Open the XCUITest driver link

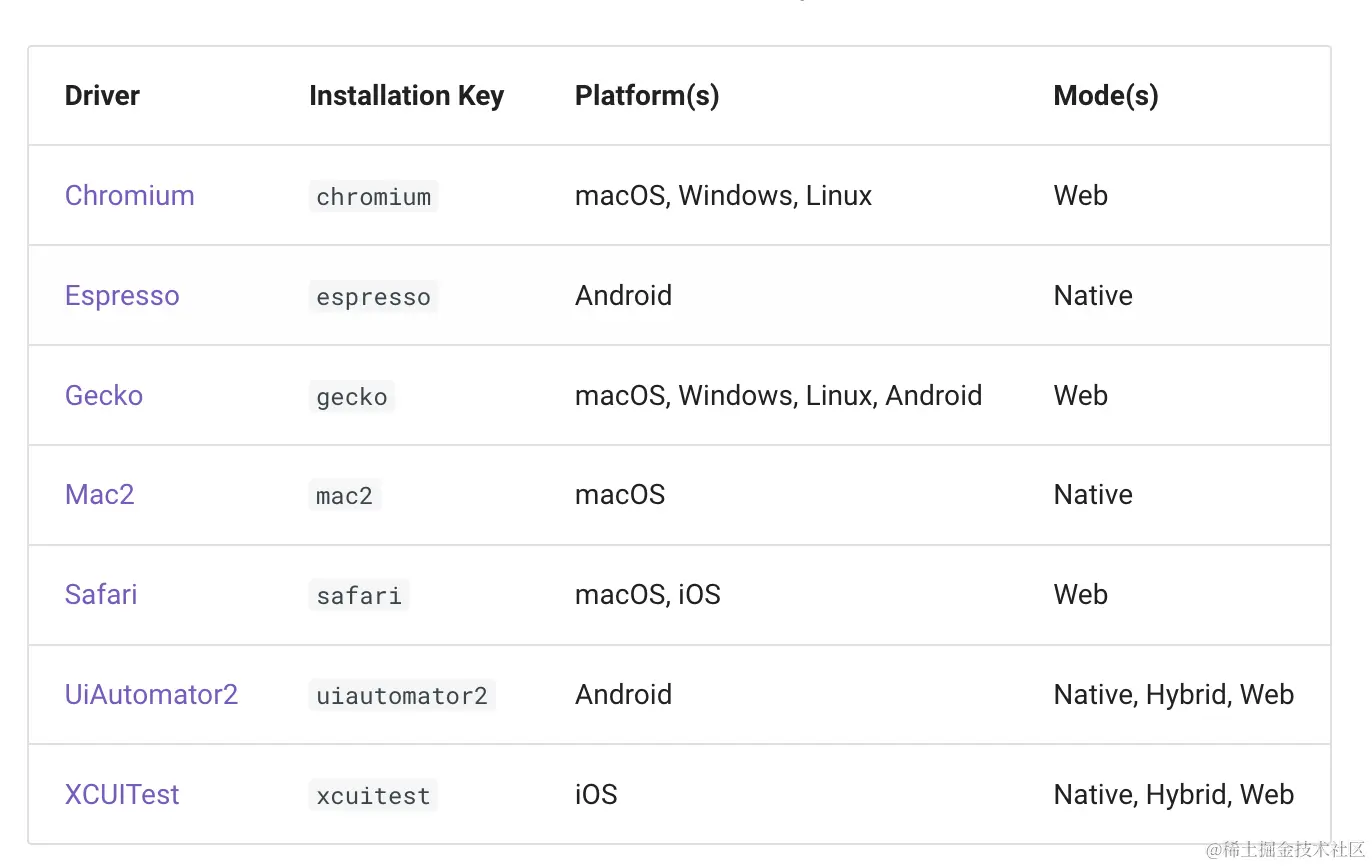[122, 795]
